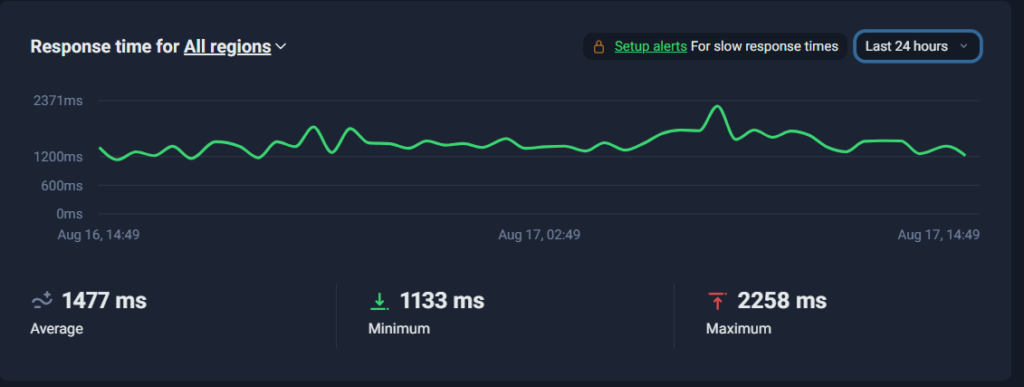
Task: Click the Aug 17, 02:49 axis label
Action: (x=539, y=235)
